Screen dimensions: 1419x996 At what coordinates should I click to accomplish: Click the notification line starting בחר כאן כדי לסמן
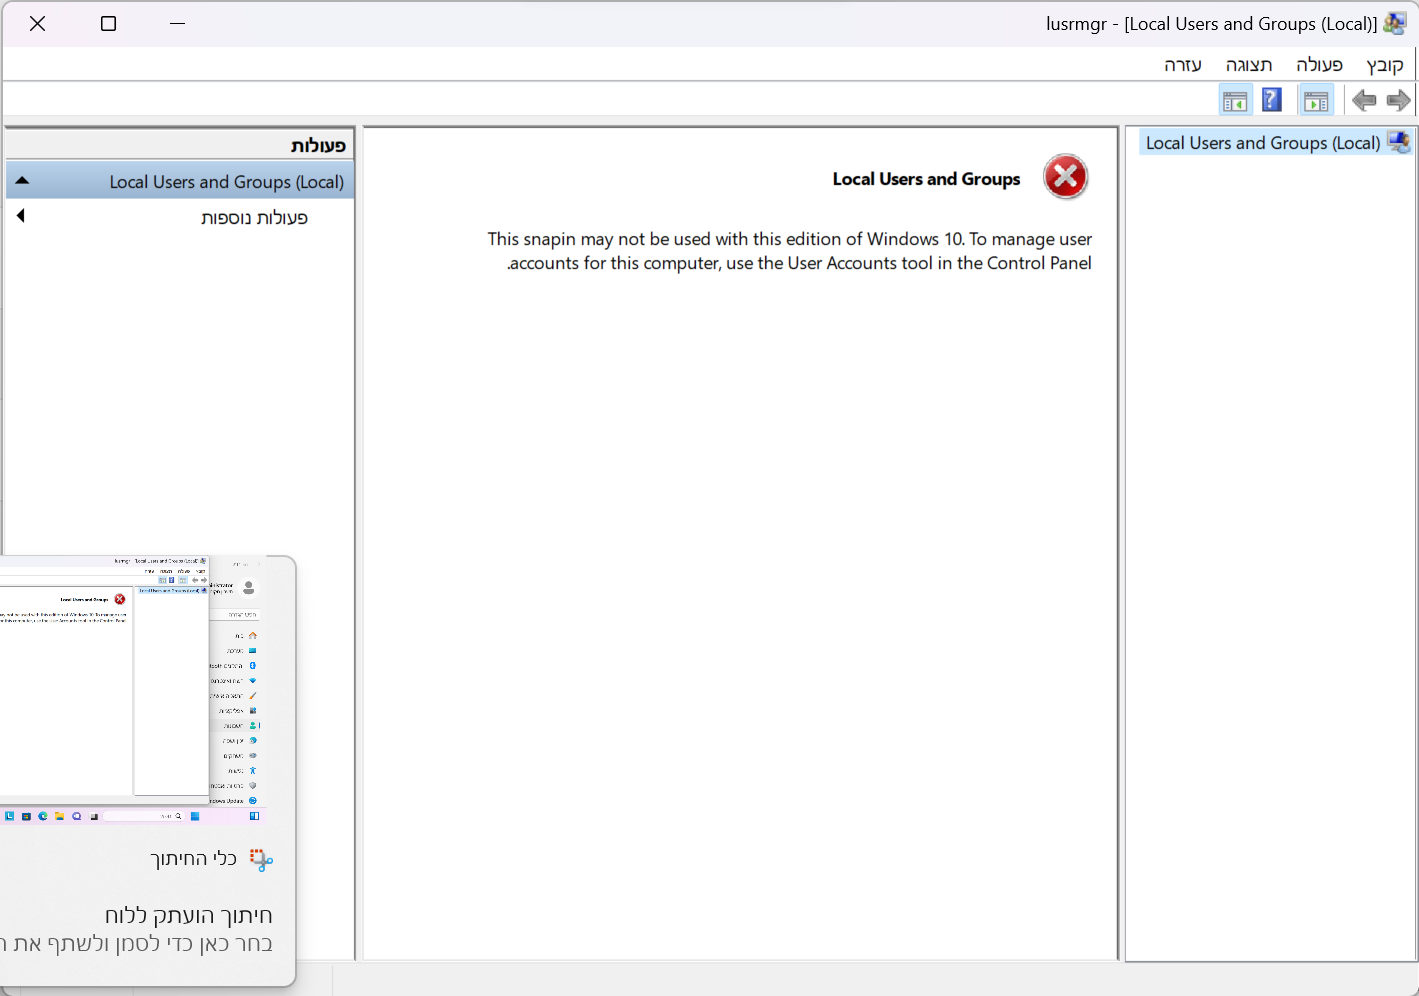136,943
